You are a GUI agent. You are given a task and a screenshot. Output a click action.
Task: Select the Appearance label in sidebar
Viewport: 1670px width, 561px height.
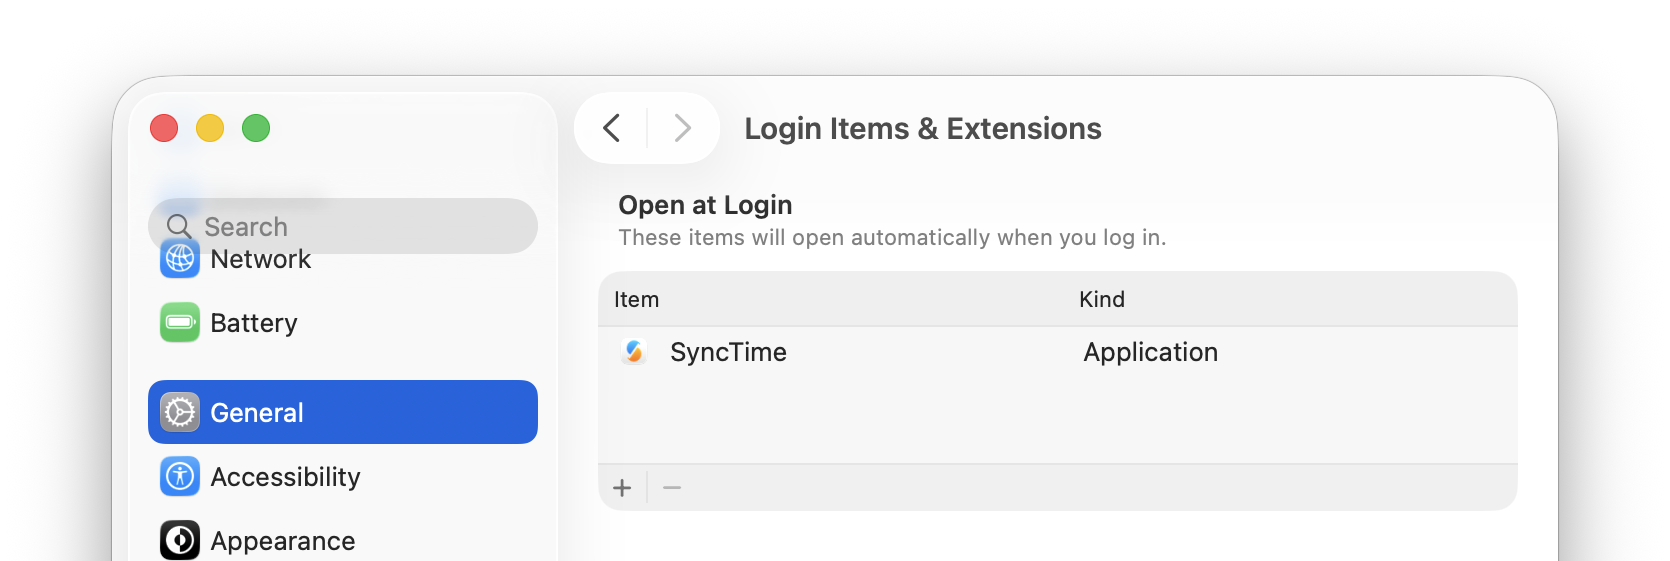(283, 541)
